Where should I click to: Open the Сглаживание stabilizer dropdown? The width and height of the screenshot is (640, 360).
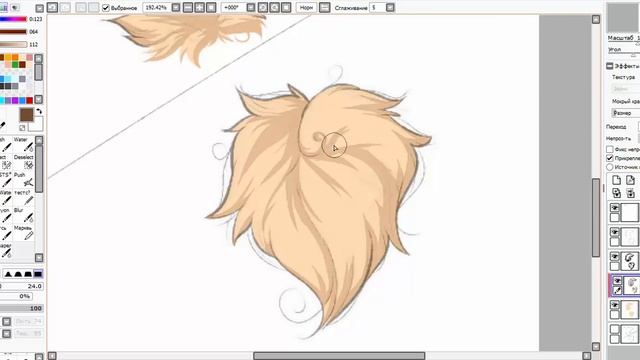pyautogui.click(x=390, y=7)
